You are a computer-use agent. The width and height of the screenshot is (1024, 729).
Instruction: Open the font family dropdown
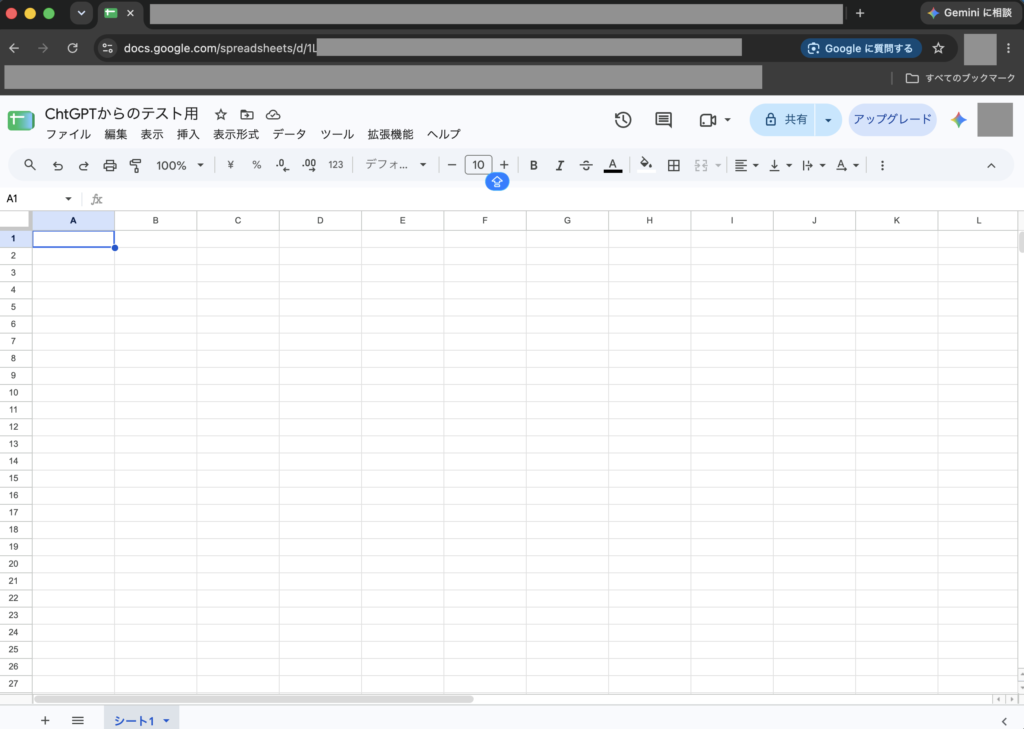395,165
